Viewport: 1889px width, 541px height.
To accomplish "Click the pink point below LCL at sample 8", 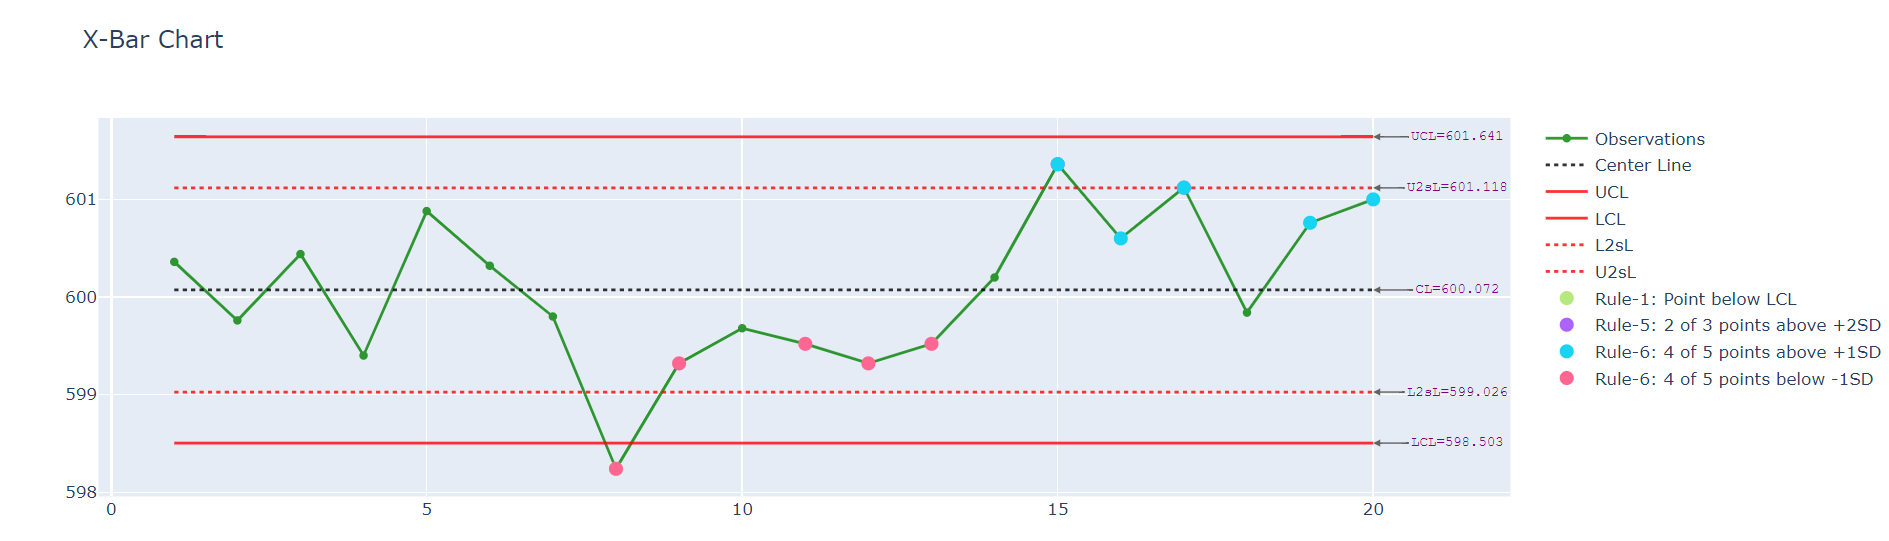I will point(616,469).
